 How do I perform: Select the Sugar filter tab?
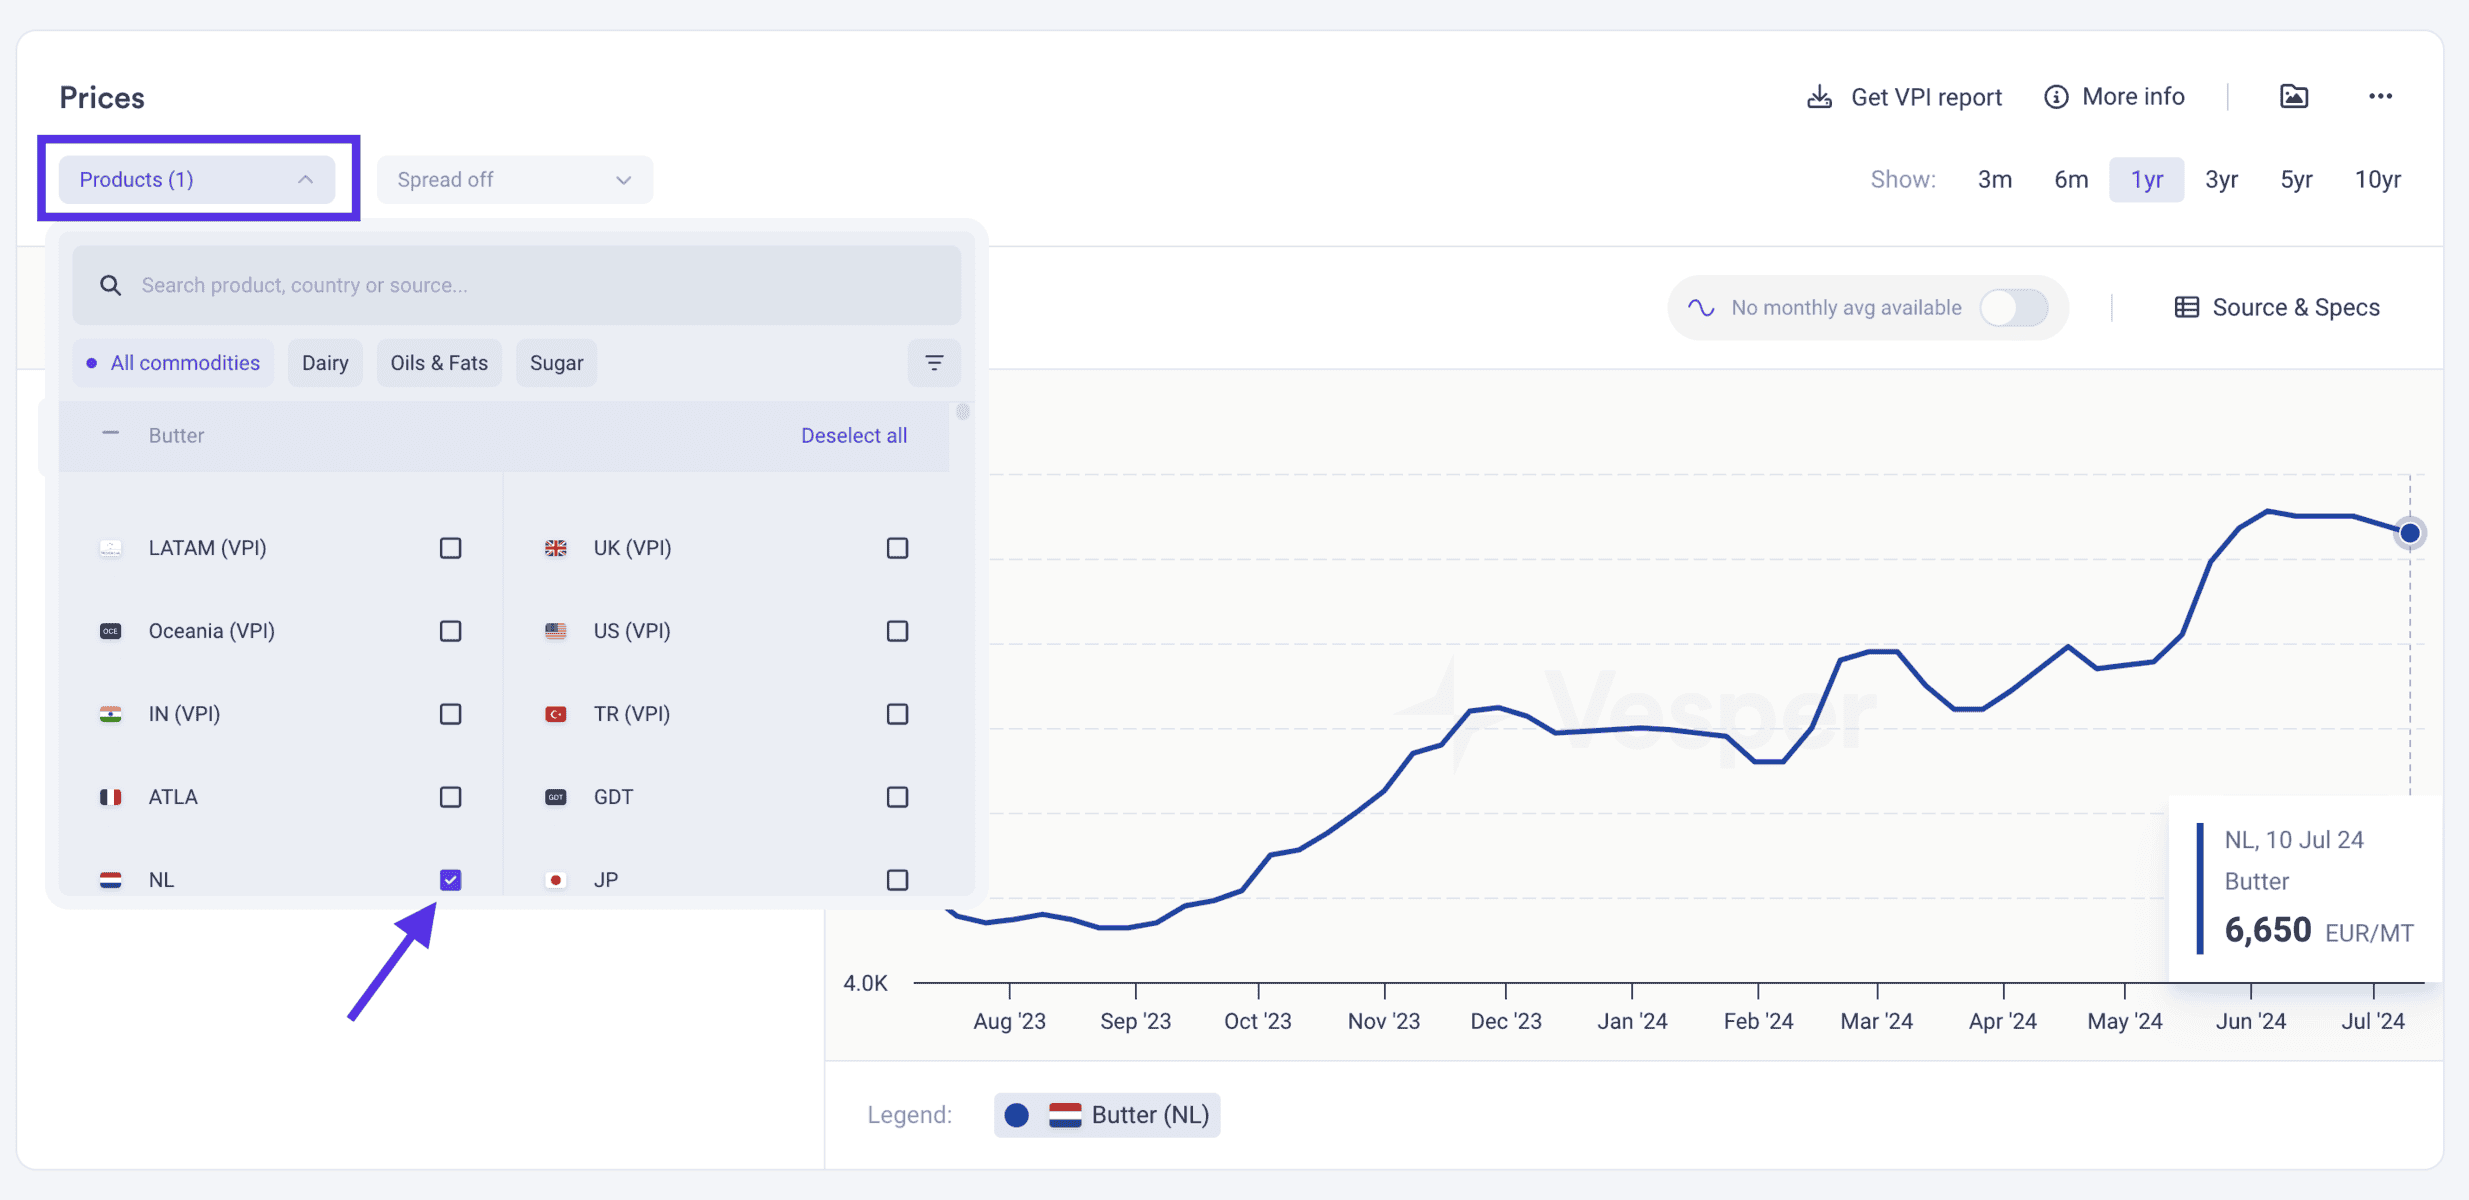click(x=556, y=363)
